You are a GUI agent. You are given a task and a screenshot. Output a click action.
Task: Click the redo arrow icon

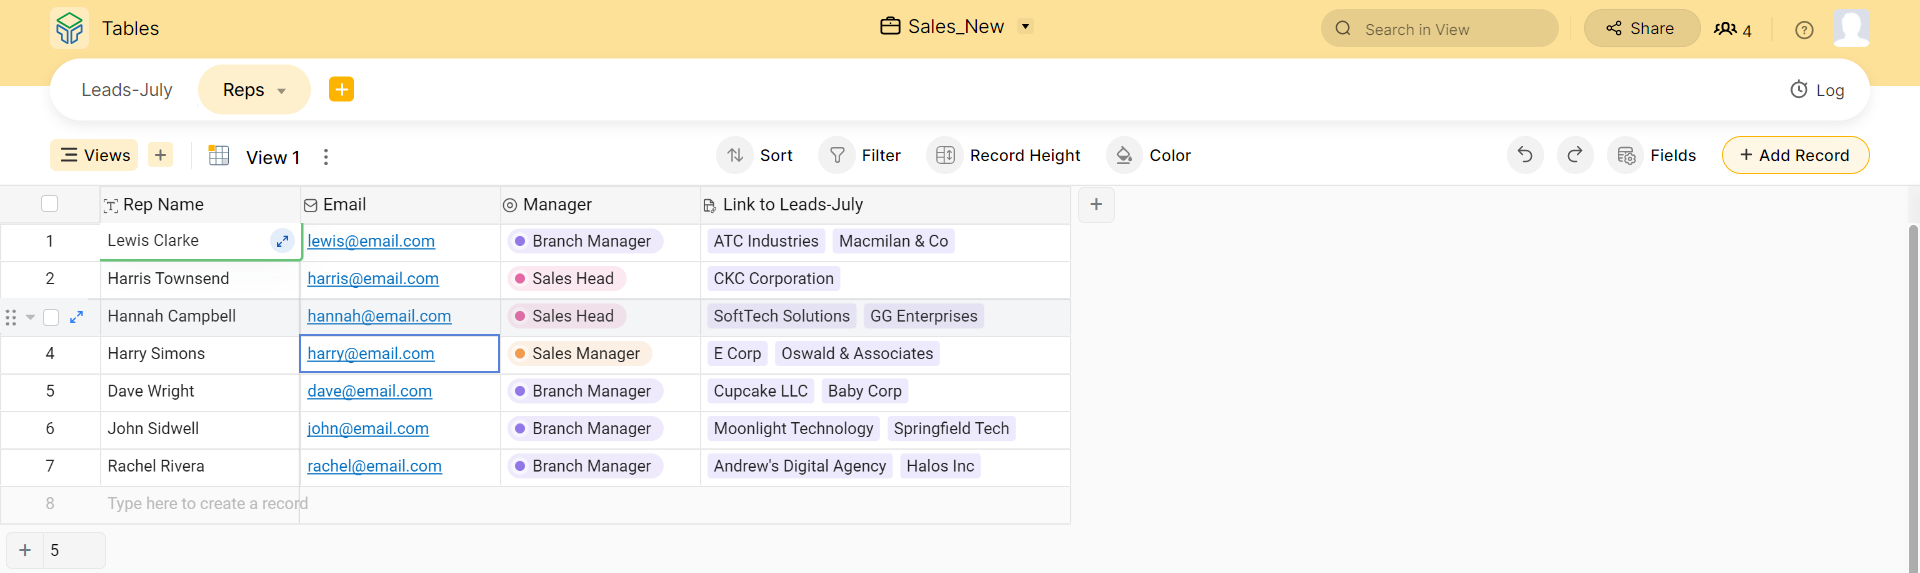point(1575,155)
